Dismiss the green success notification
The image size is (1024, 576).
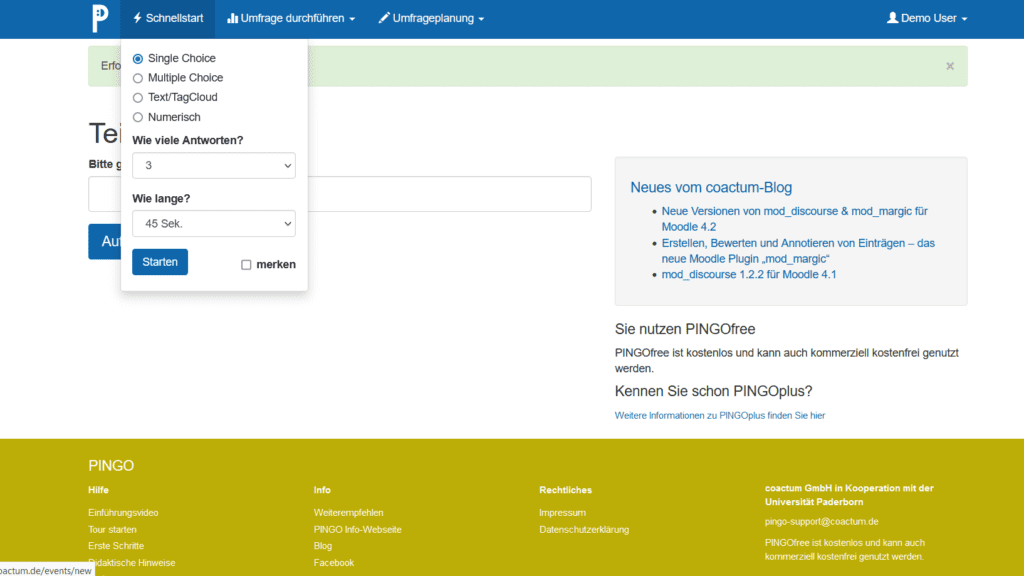click(949, 65)
